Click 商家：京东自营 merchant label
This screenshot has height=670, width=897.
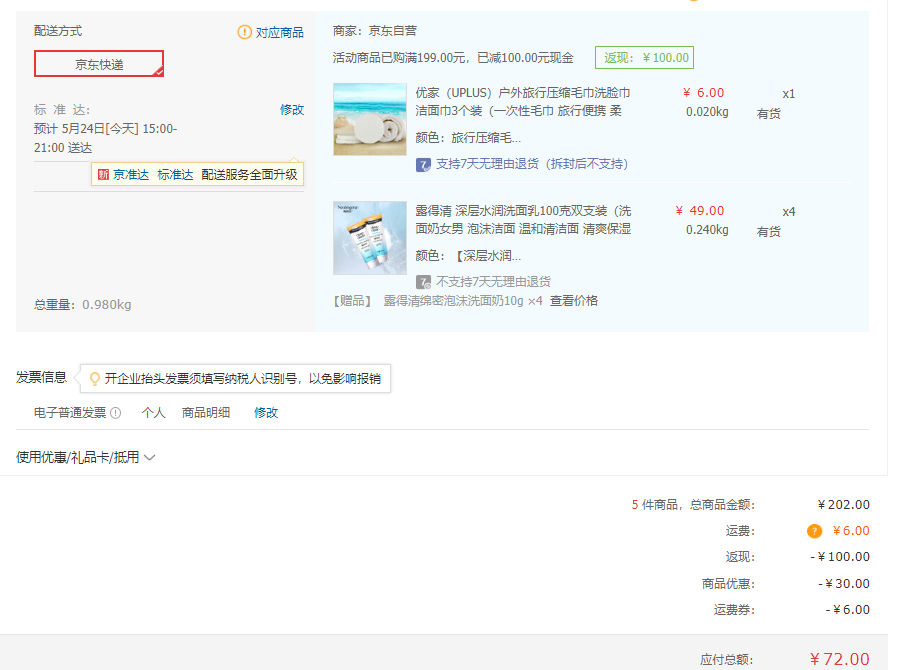pyautogui.click(x=375, y=31)
